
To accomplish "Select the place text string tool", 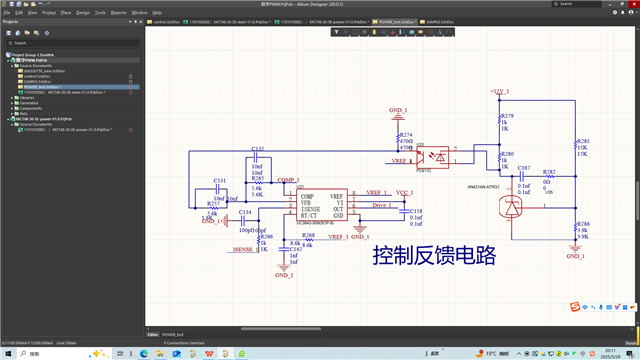I will 440,32.
